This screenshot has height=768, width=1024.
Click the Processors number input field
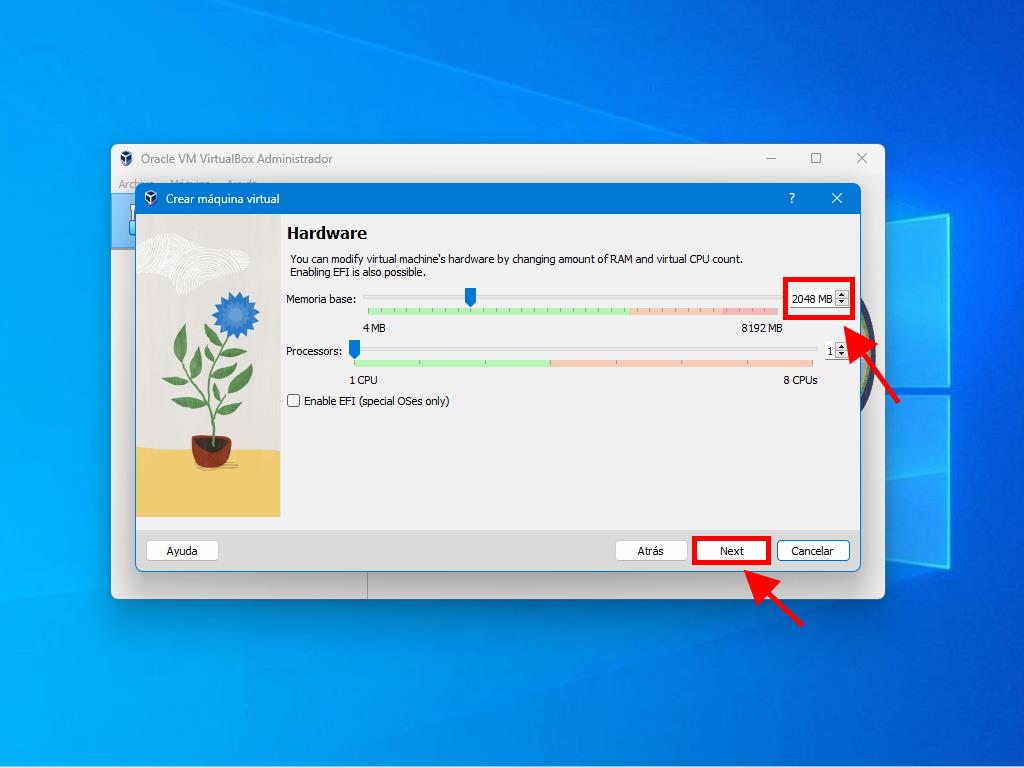pyautogui.click(x=829, y=351)
